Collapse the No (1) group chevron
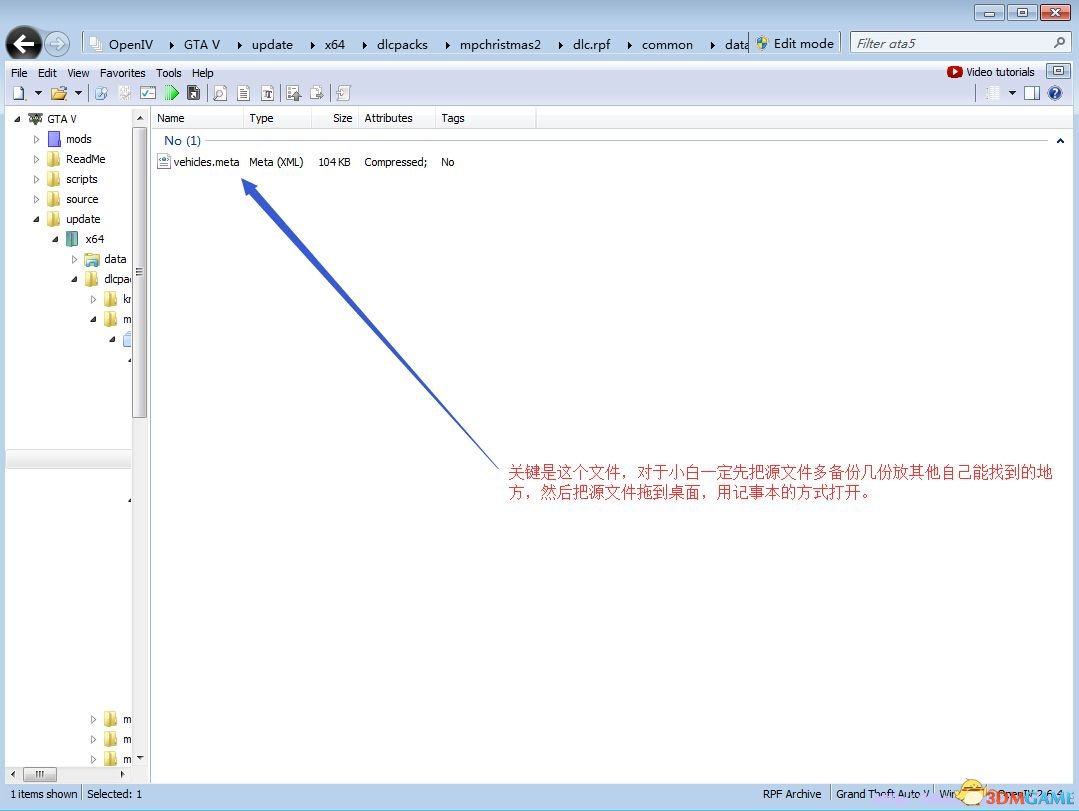 coord(1060,141)
